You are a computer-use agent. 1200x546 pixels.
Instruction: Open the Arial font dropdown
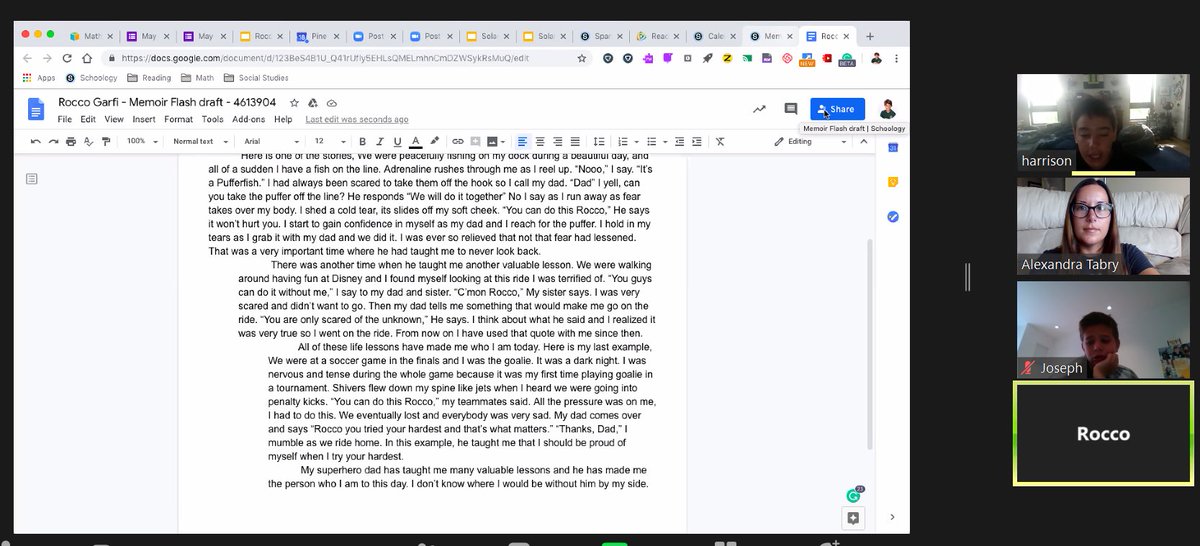click(270, 142)
